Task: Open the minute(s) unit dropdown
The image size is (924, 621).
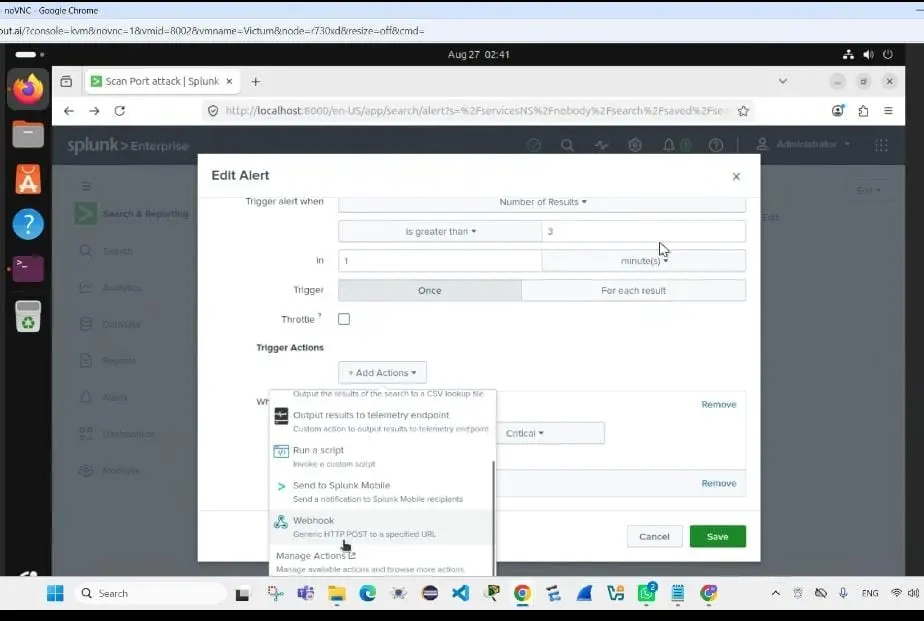Action: coord(644,260)
